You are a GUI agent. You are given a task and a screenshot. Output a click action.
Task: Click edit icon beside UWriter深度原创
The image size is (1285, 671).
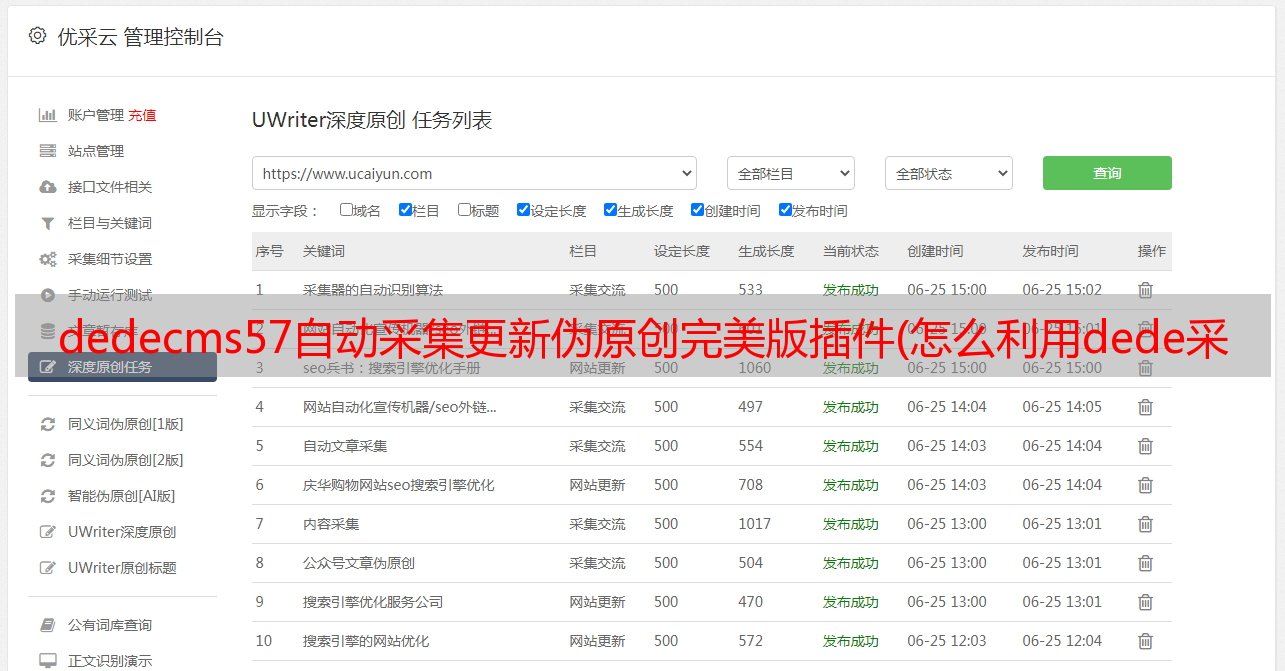47,532
